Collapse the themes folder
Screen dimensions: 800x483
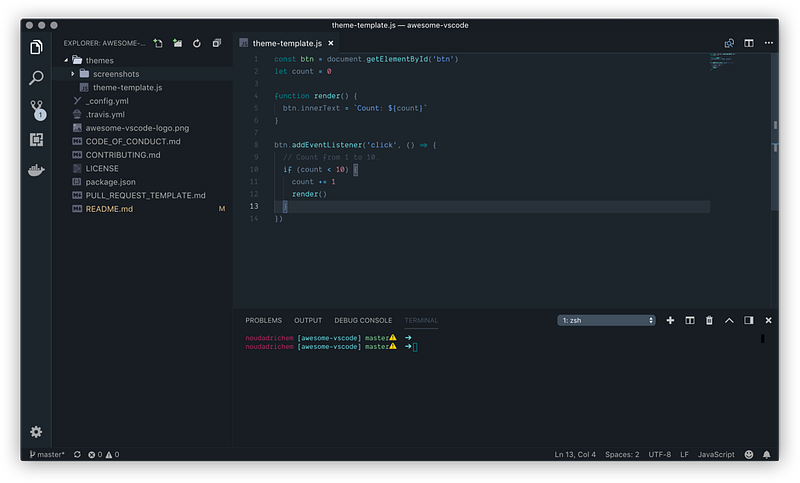tap(66, 60)
